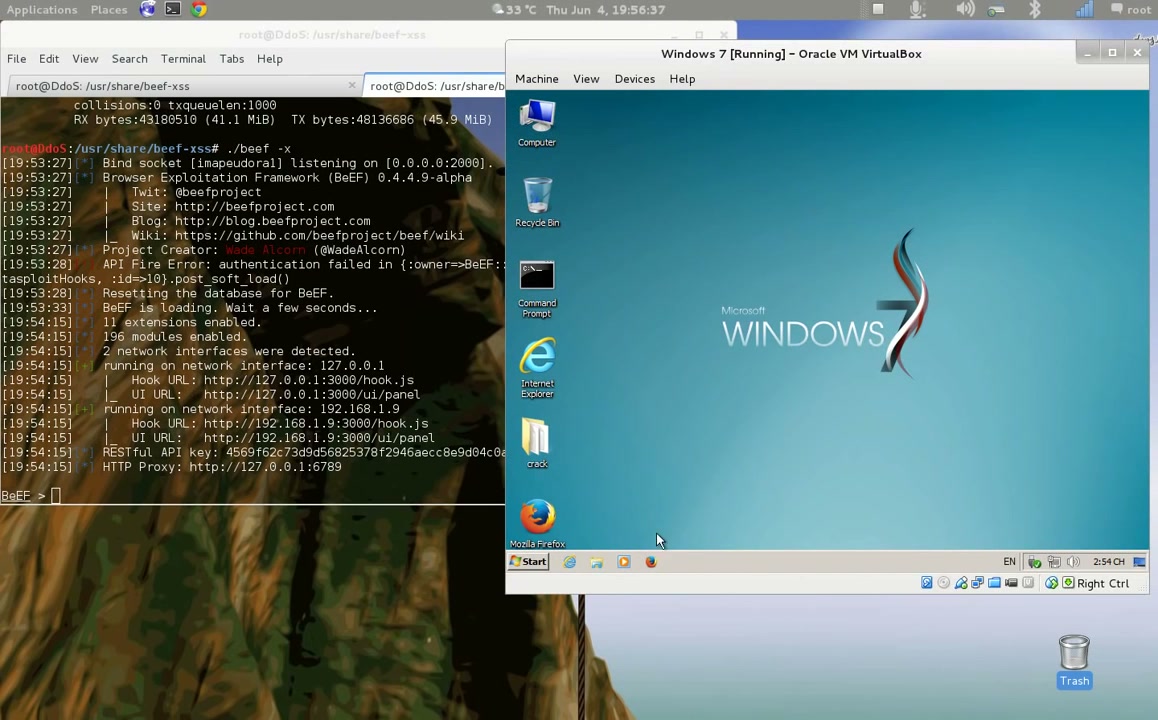Image resolution: width=1158 pixels, height=720 pixels.
Task: Click the microphone icon in top panel
Action: point(917,9)
